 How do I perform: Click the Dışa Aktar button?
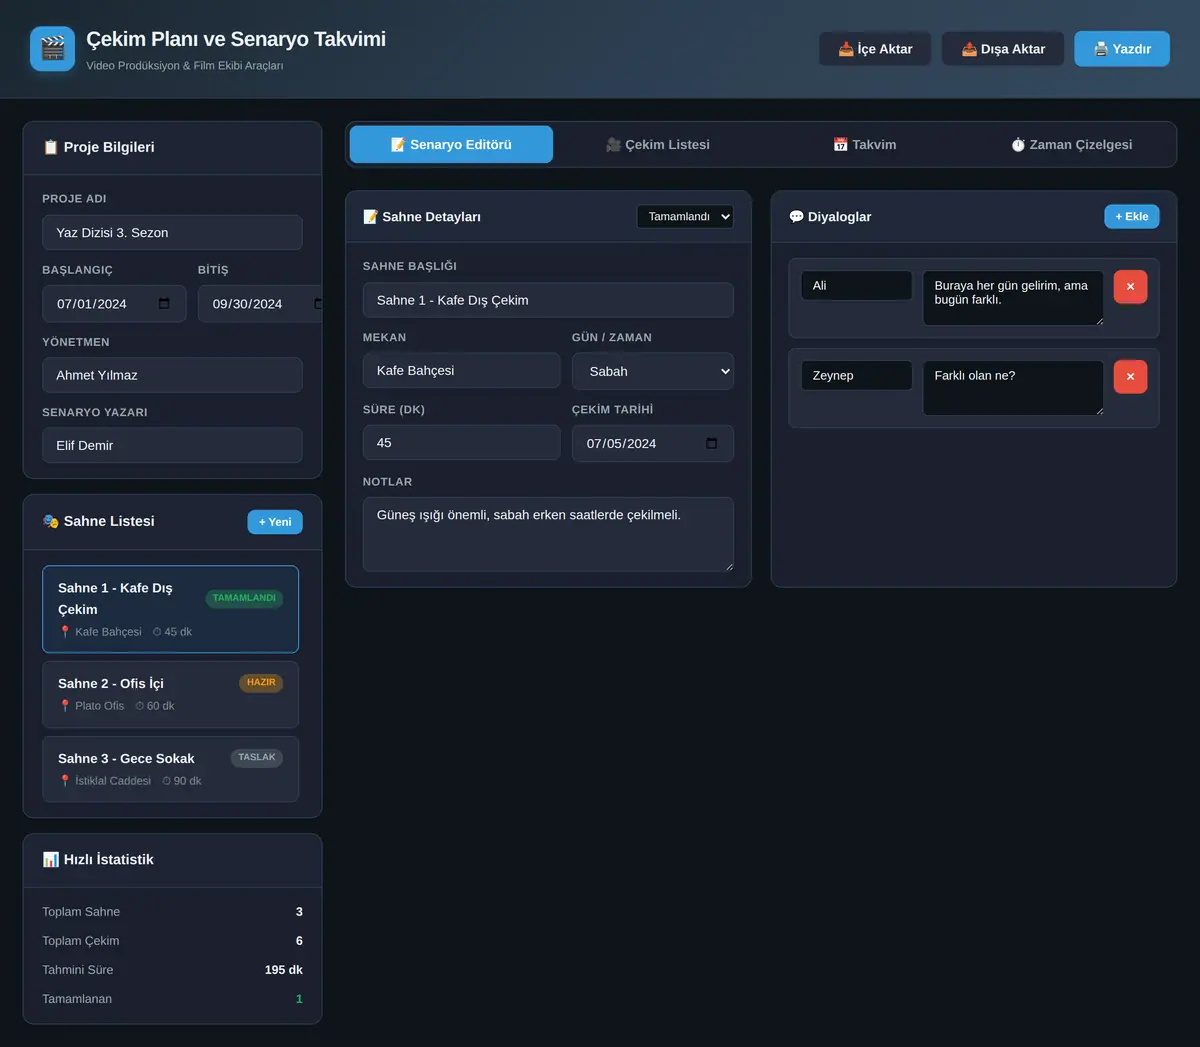click(x=1003, y=49)
